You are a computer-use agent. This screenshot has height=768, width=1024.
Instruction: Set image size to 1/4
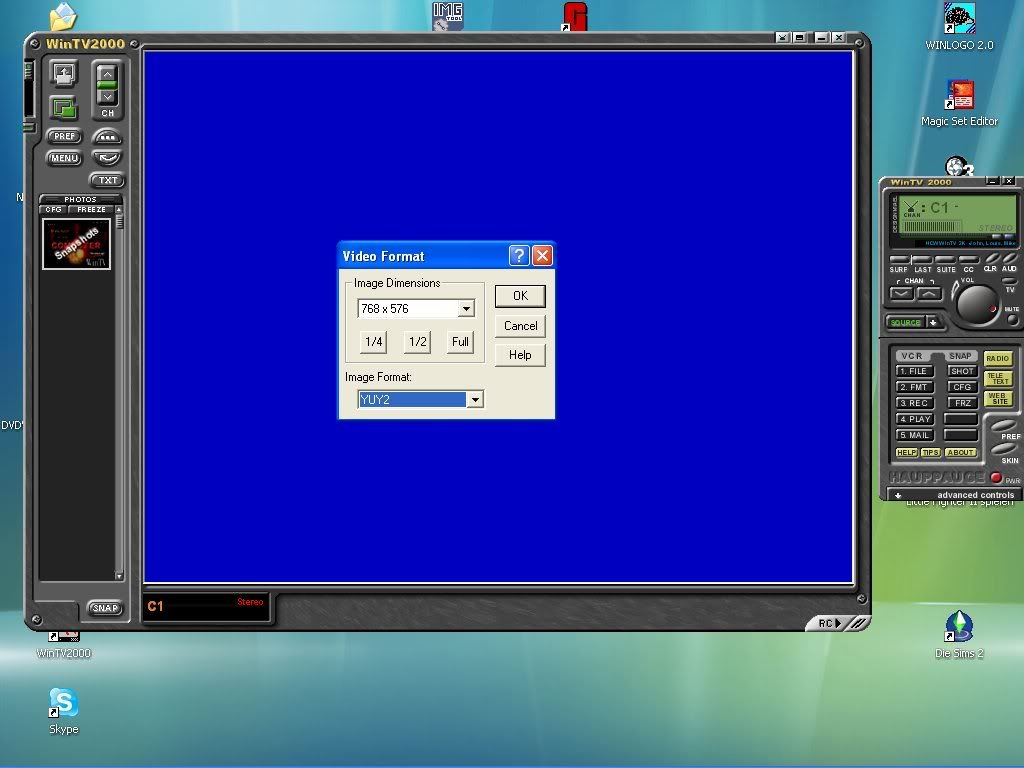pos(374,342)
